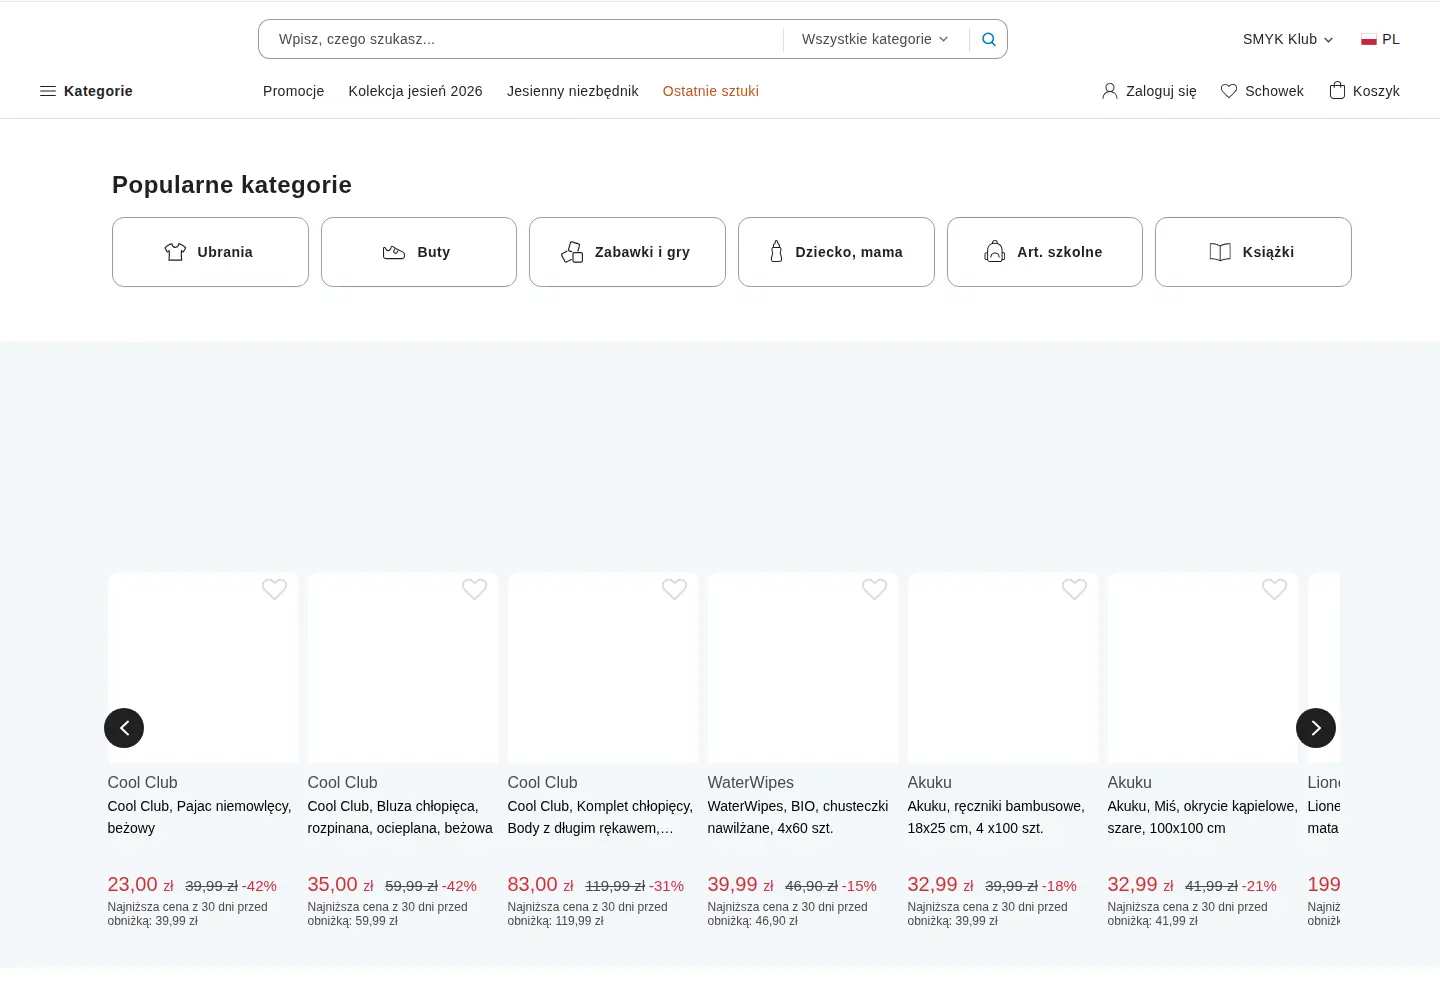The width and height of the screenshot is (1440, 1000).
Task: Click the search magnifier icon
Action: coord(988,39)
